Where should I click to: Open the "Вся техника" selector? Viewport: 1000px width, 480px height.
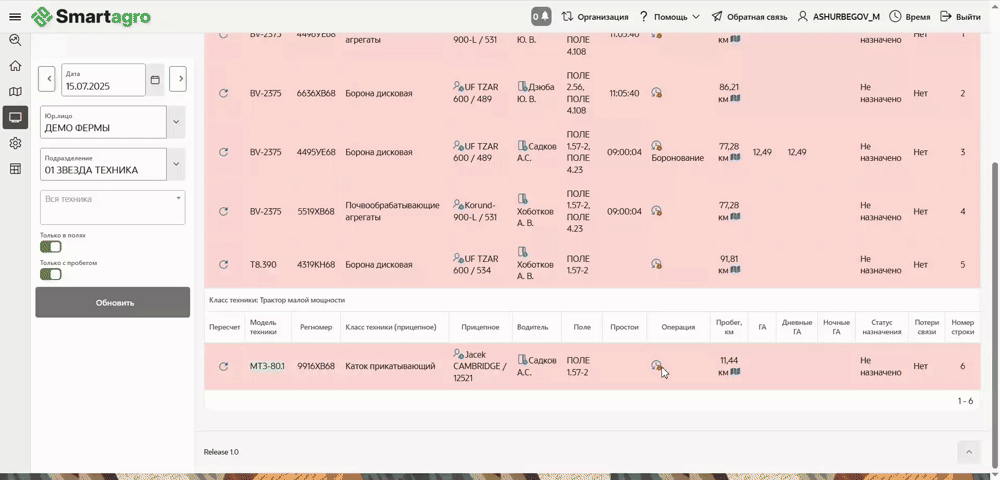pyautogui.click(x=112, y=206)
